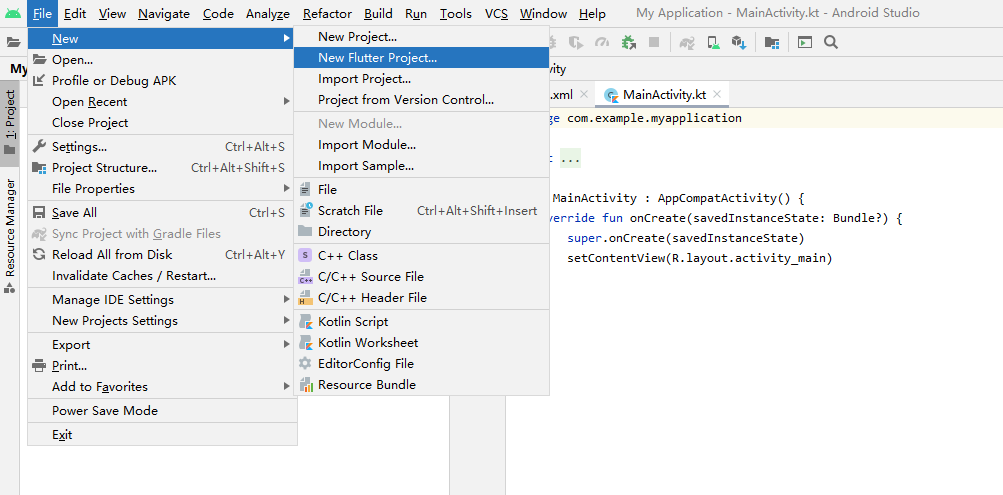The width and height of the screenshot is (1003, 495).
Task: Click Exit in the File menu
Action: [x=162, y=434]
